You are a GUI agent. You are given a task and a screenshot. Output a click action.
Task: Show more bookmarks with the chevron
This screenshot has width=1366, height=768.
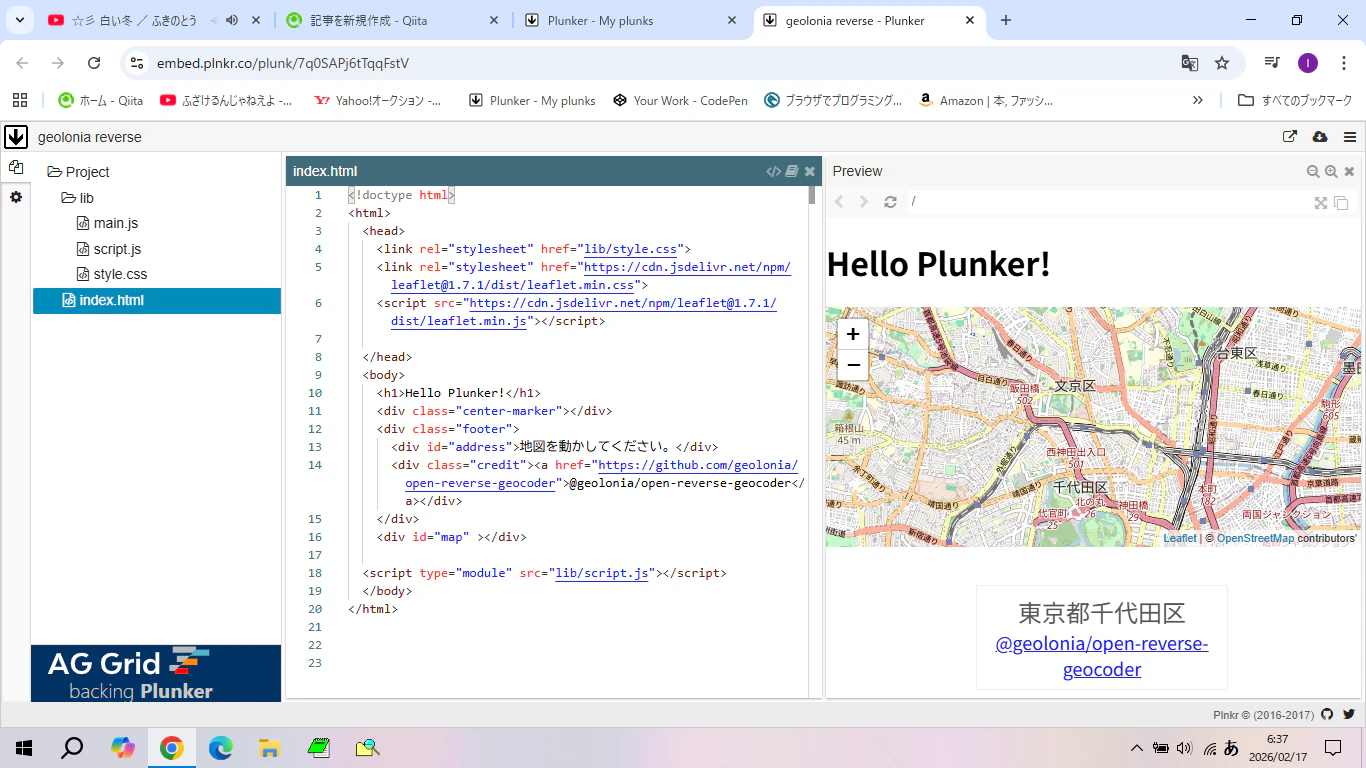coord(1198,100)
